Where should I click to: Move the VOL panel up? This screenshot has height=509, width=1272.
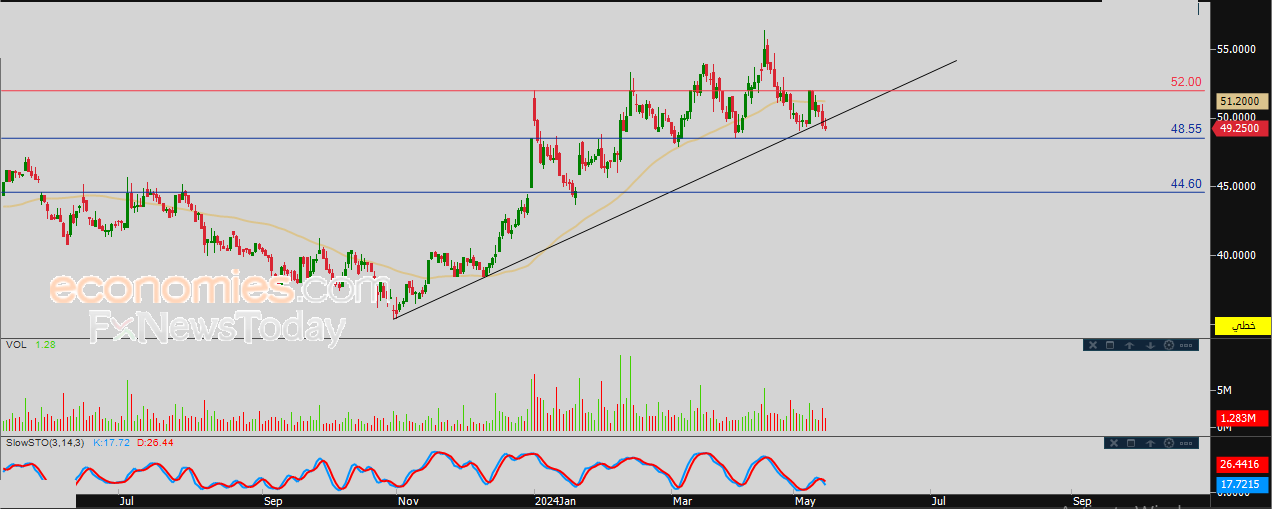1129,345
